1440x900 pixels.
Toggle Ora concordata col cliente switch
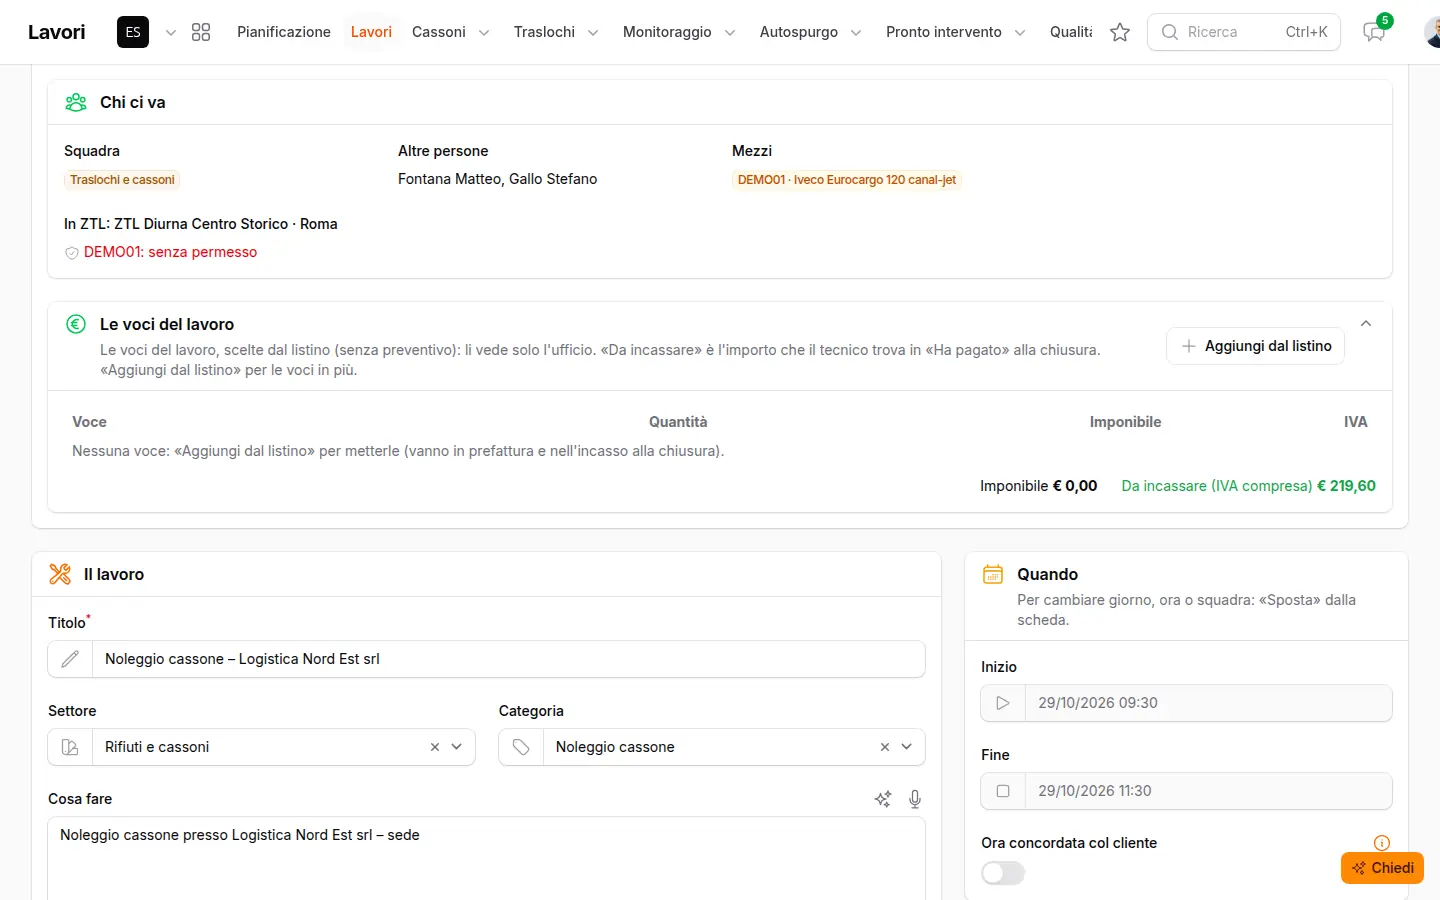point(1003,873)
